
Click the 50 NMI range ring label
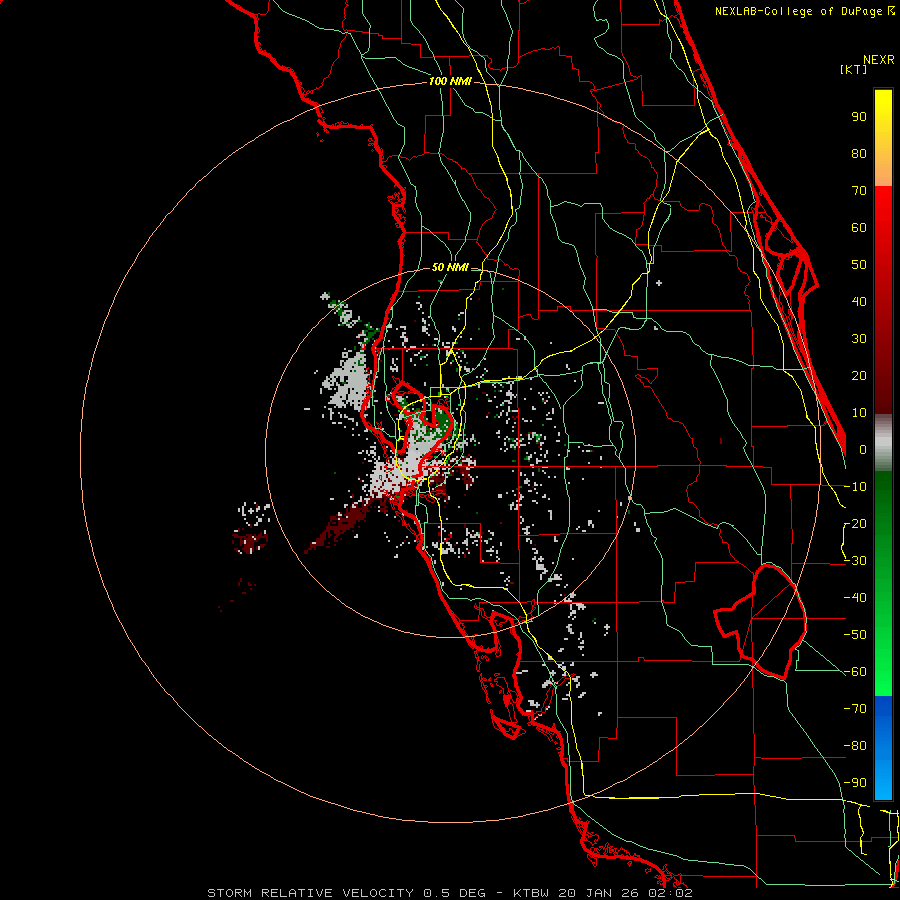point(450,267)
